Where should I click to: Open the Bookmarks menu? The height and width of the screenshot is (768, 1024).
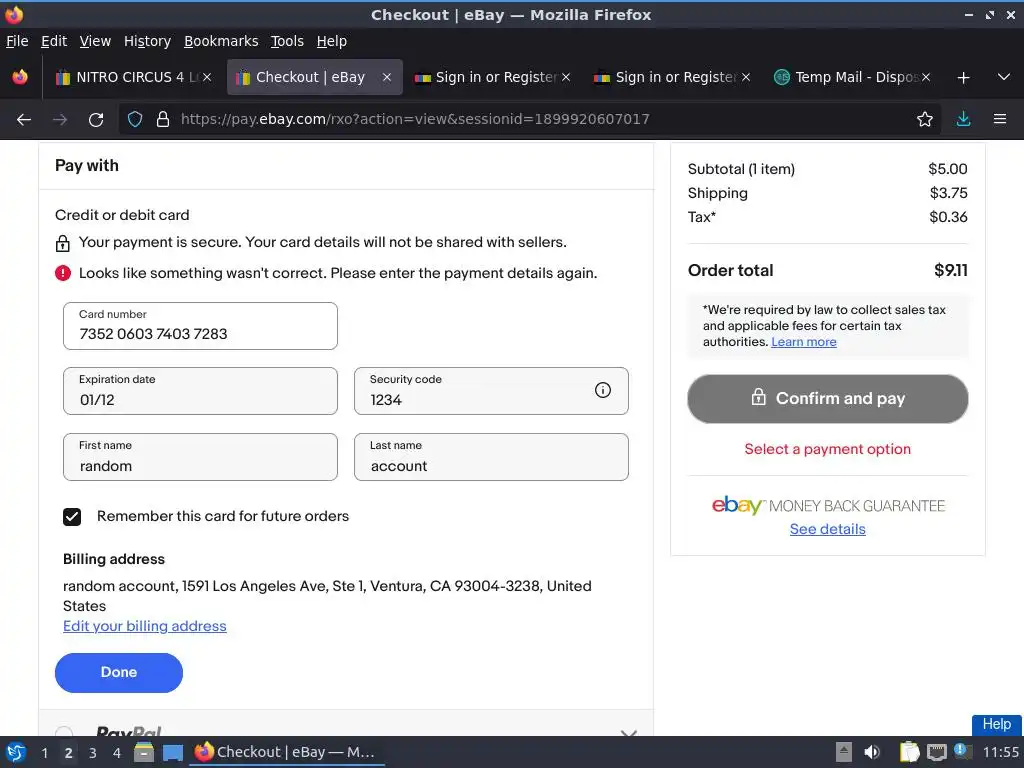click(x=221, y=41)
